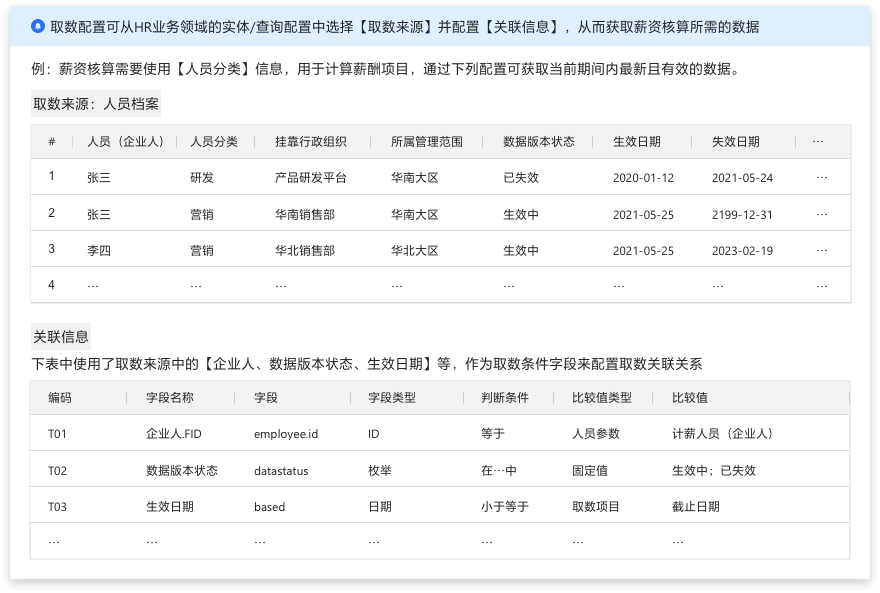Screen dimensions: 880x593
Task: Open the ellipsis at the end of row 1
Action: tap(822, 178)
